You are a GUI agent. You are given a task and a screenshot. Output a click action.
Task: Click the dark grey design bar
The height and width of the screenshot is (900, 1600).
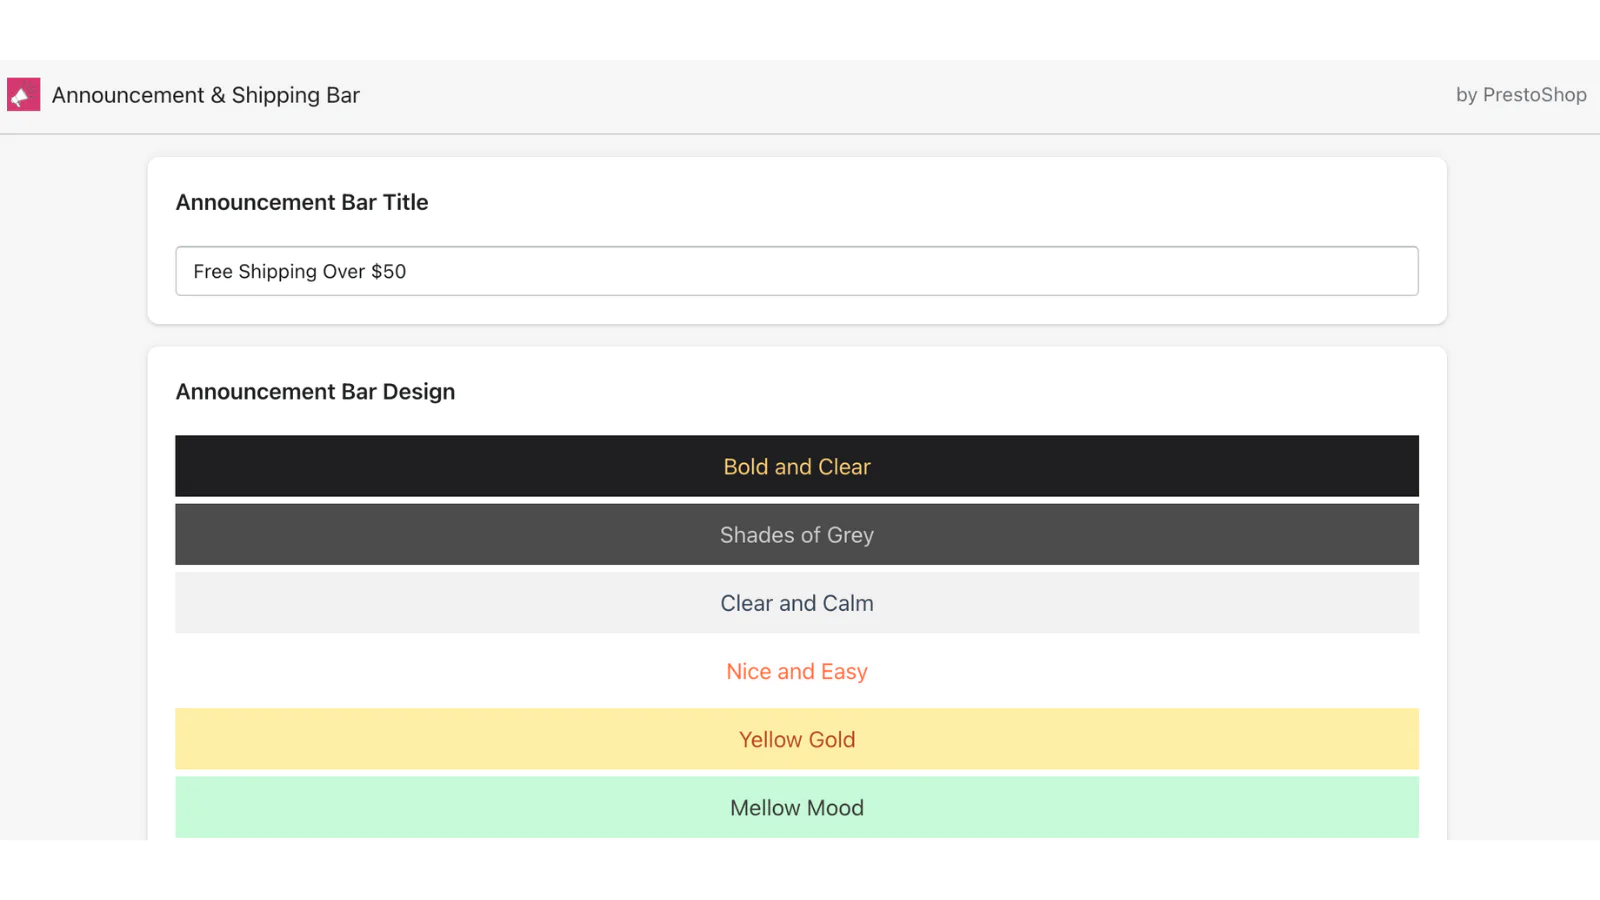400,535
